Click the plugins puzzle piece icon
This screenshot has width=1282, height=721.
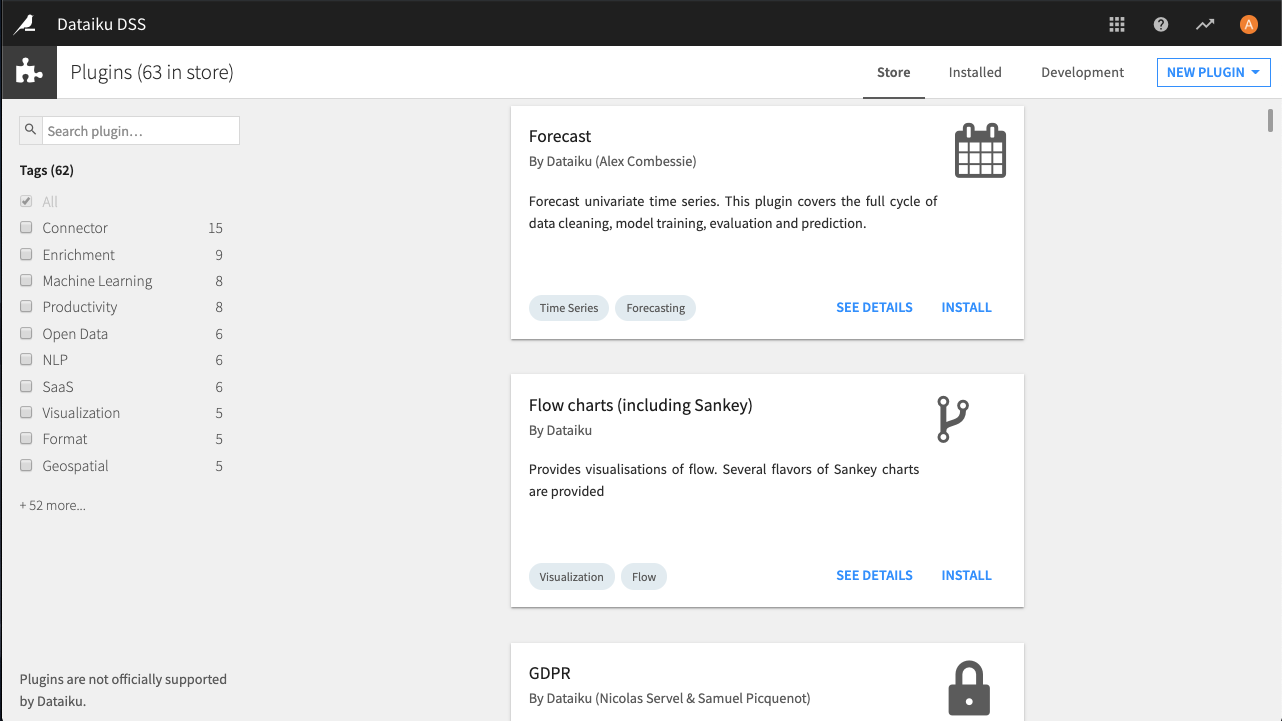[x=29, y=72]
